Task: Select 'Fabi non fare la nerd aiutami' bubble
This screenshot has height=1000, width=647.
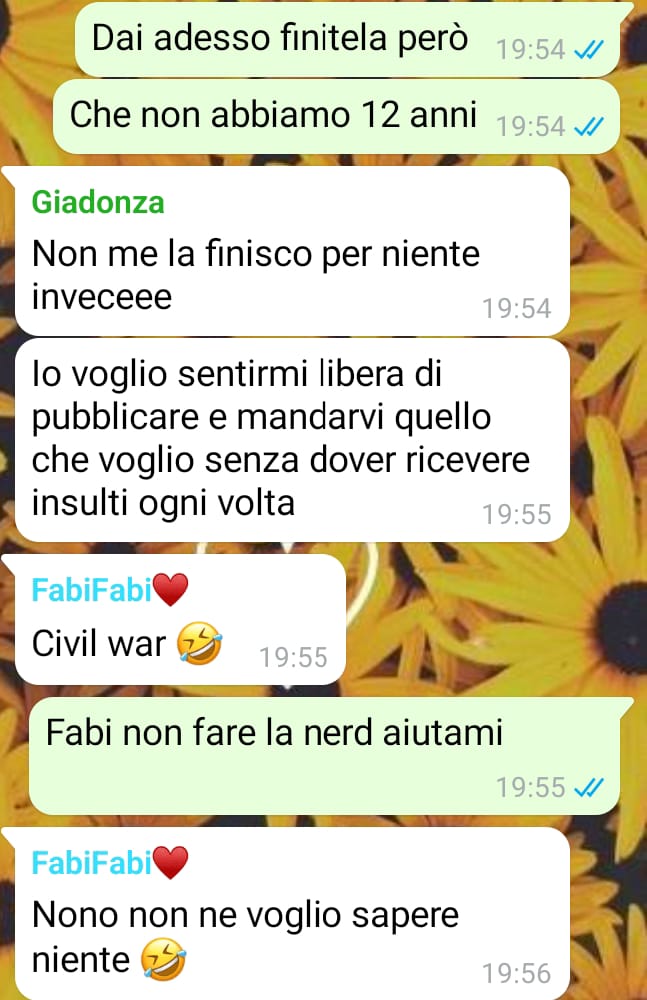Action: click(325, 756)
